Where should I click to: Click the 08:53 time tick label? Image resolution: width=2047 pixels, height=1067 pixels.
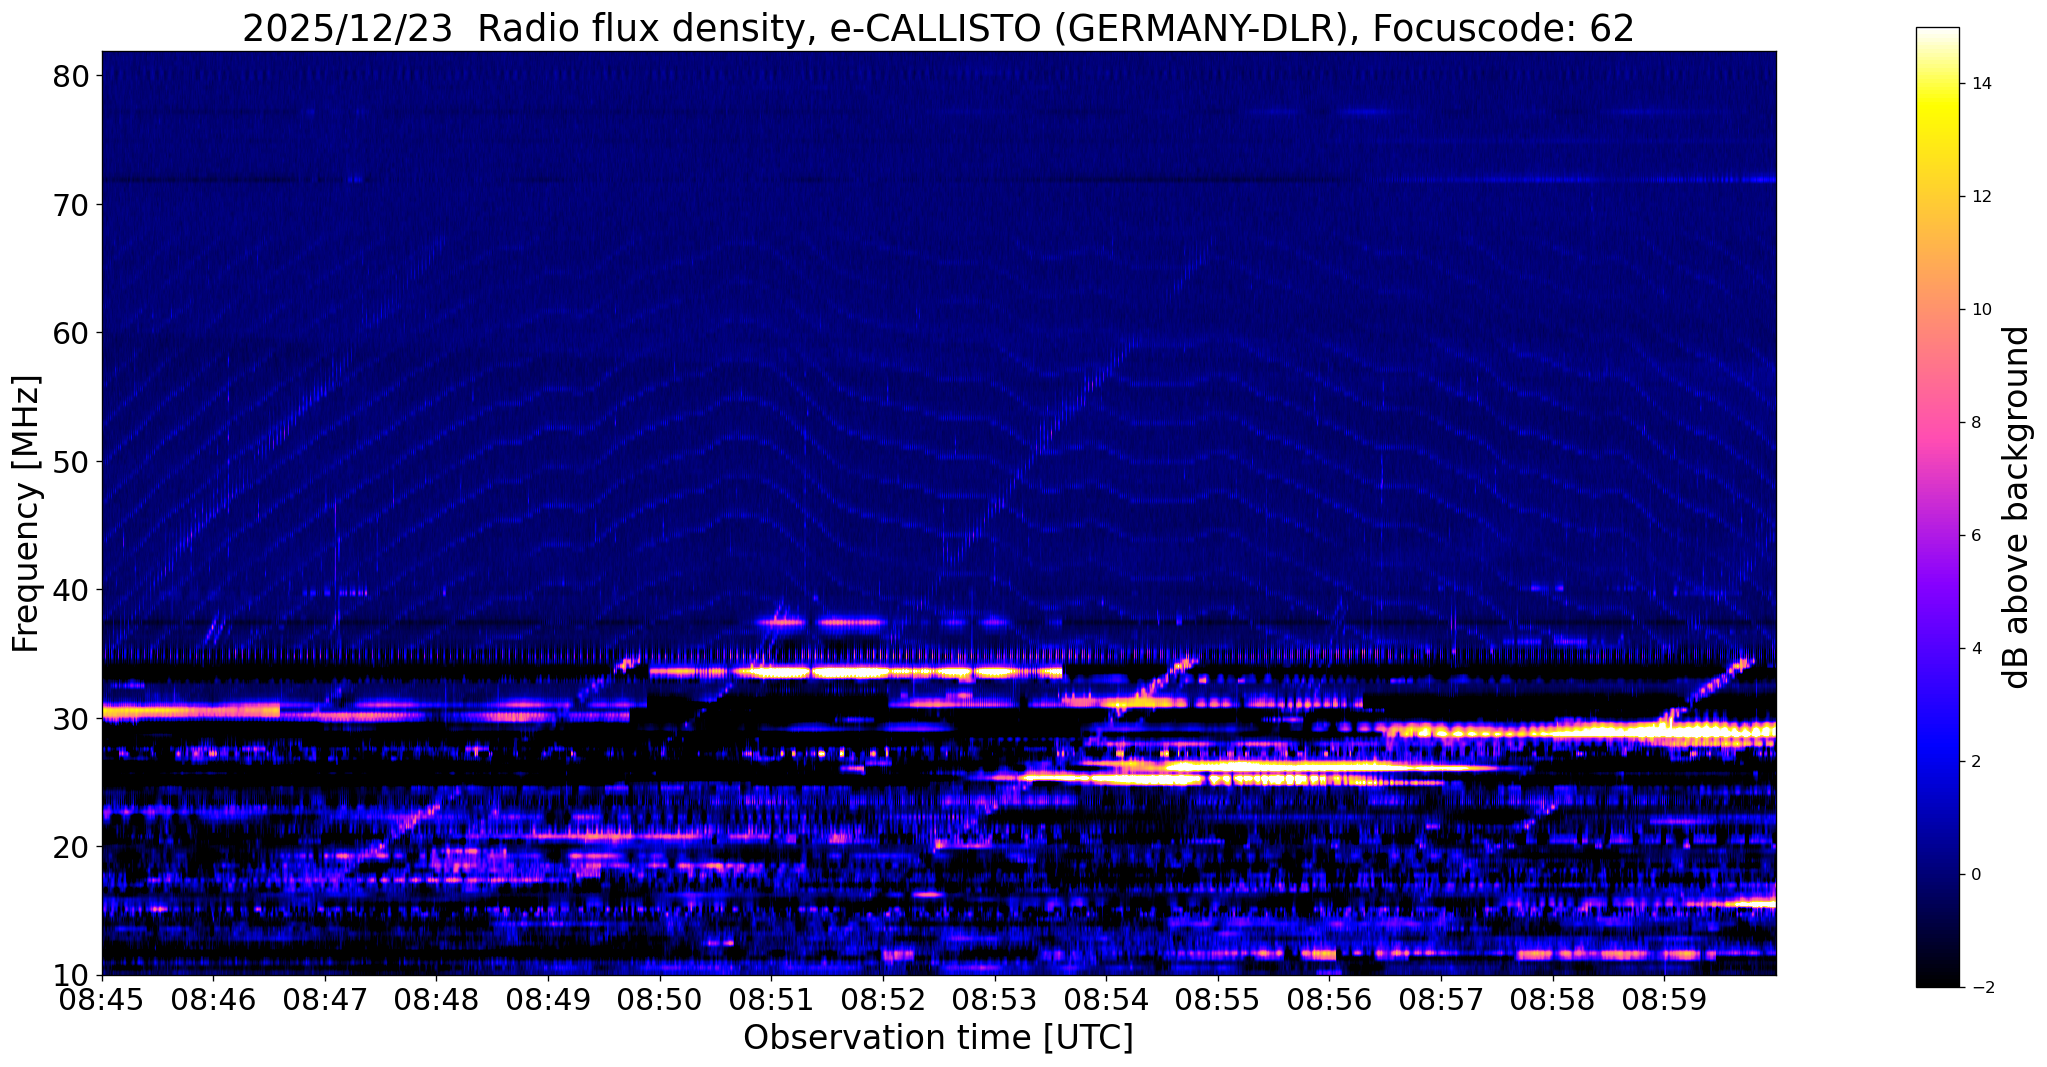click(995, 999)
